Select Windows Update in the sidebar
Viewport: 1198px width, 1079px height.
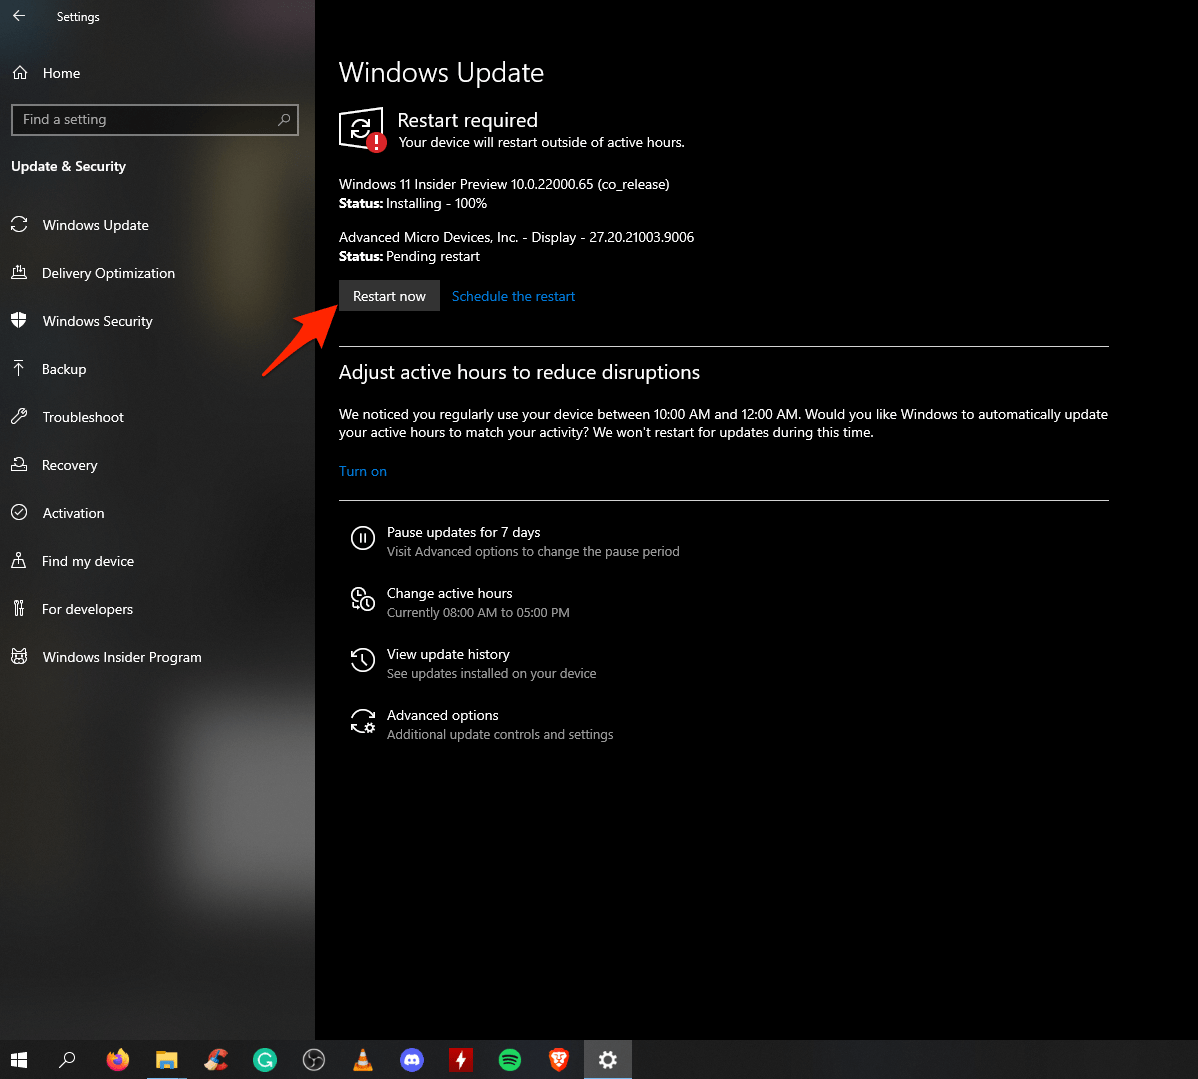(x=92, y=224)
